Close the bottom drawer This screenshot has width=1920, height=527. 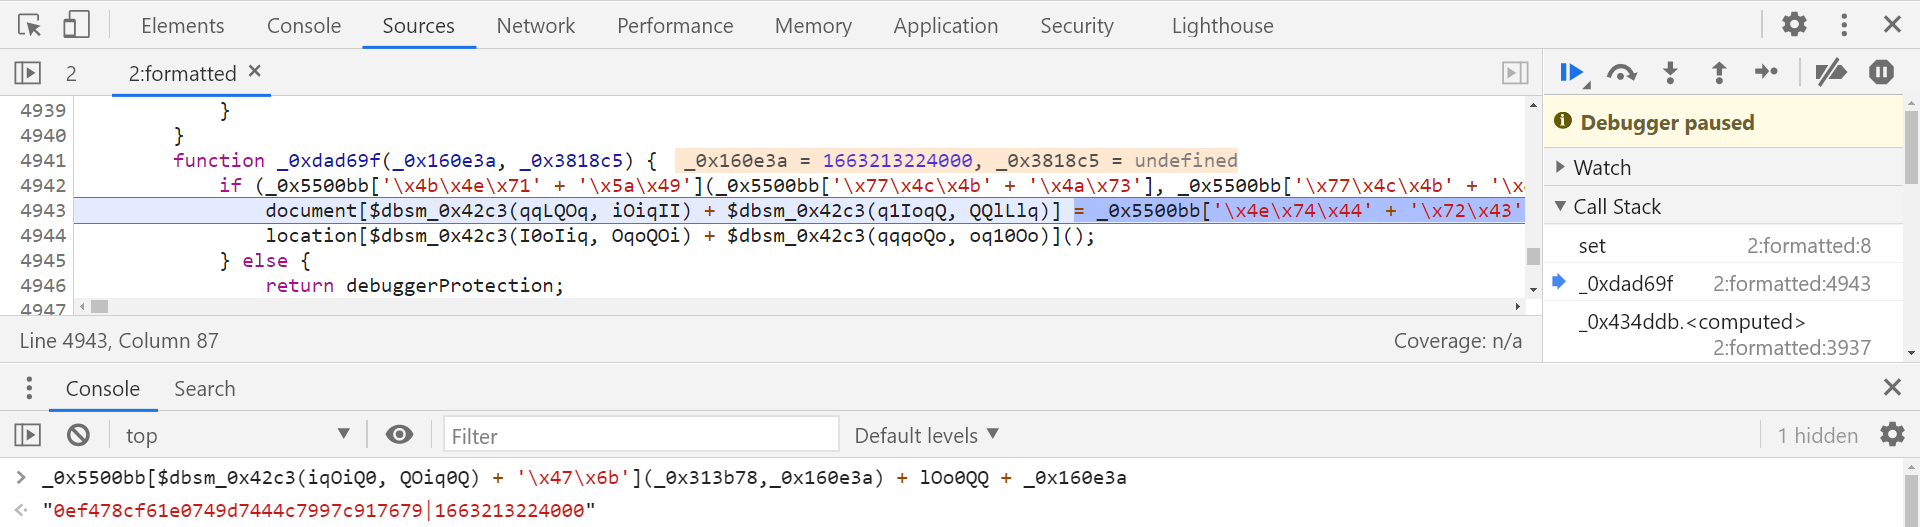tap(1892, 387)
